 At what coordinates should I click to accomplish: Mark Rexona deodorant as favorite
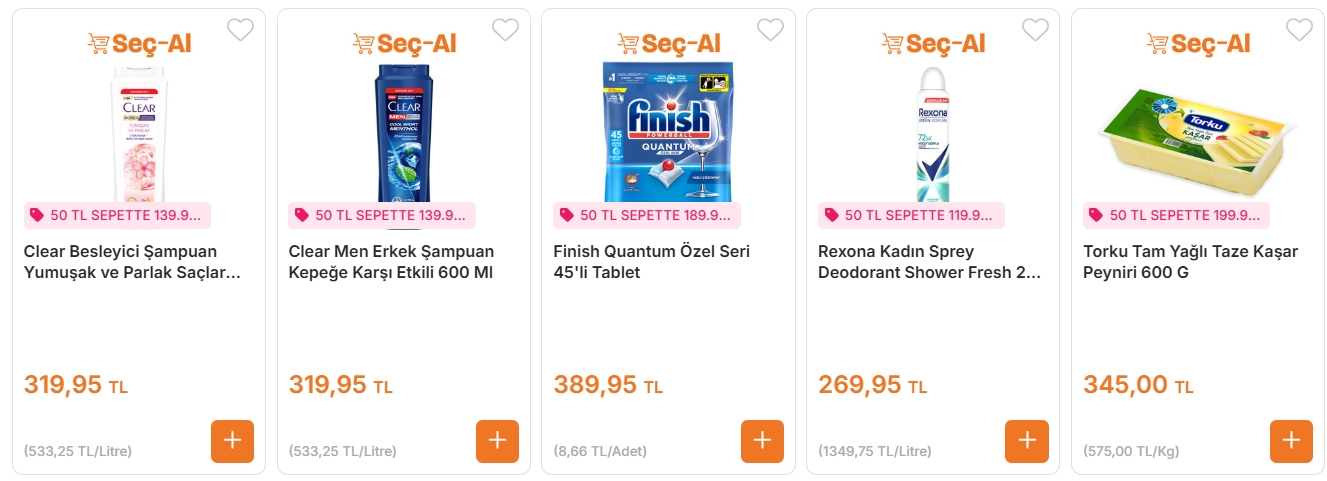click(x=1034, y=30)
